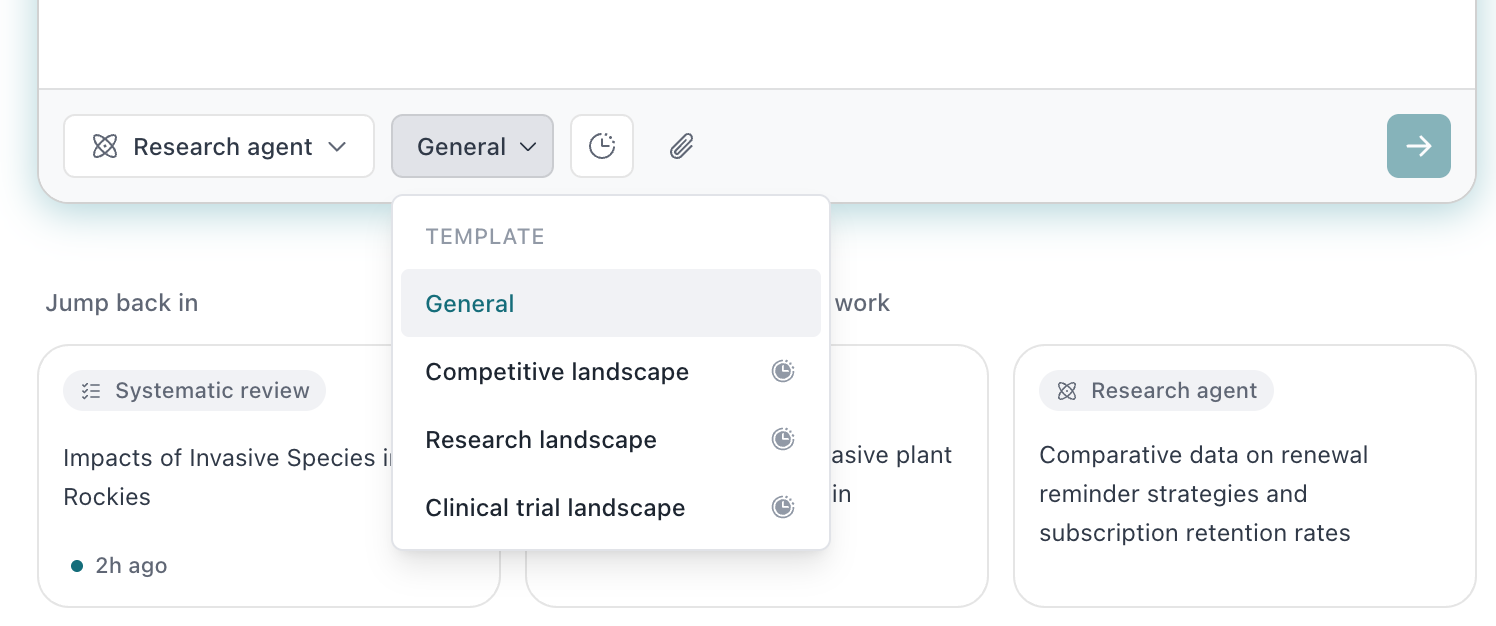Select Clinical trial landscape template
The image size is (1496, 626).
[555, 508]
